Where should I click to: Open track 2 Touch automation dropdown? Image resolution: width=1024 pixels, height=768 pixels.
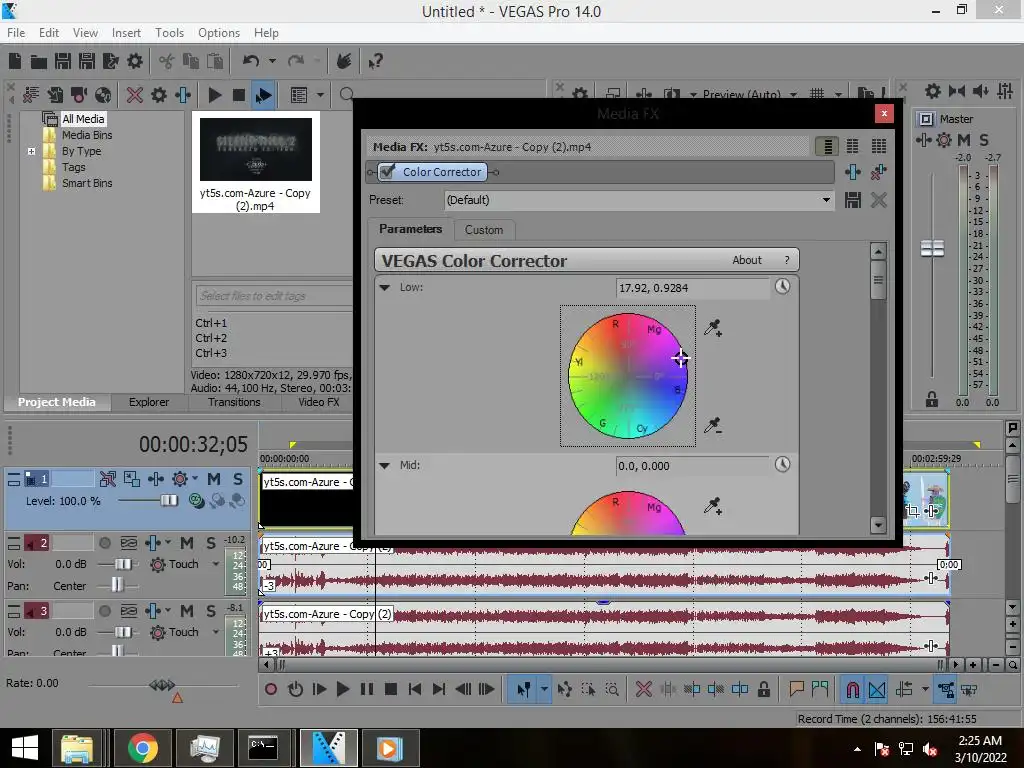pyautogui.click(x=216, y=564)
